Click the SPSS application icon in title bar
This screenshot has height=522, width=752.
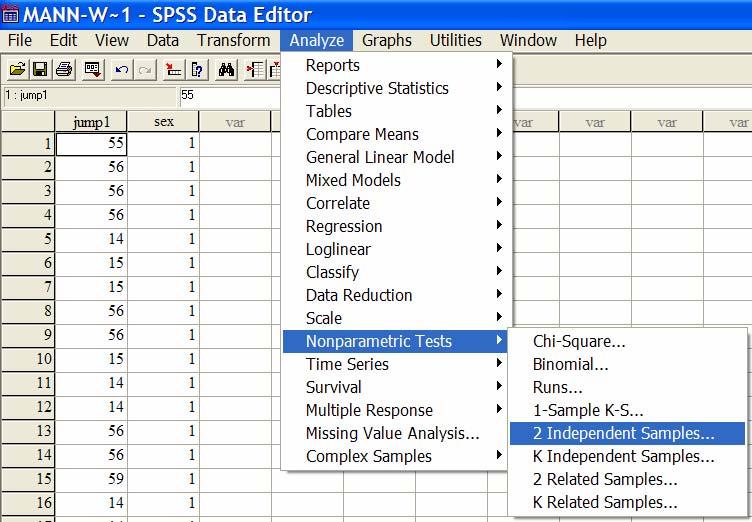pyautogui.click(x=10, y=15)
